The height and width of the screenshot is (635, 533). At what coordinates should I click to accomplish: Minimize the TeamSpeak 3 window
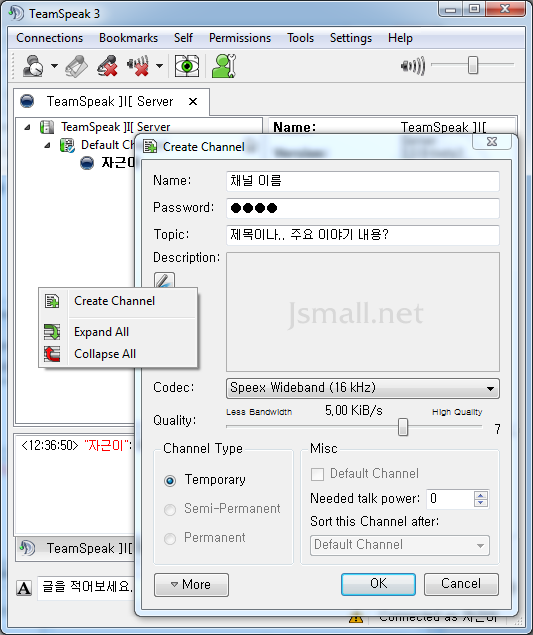451,9
